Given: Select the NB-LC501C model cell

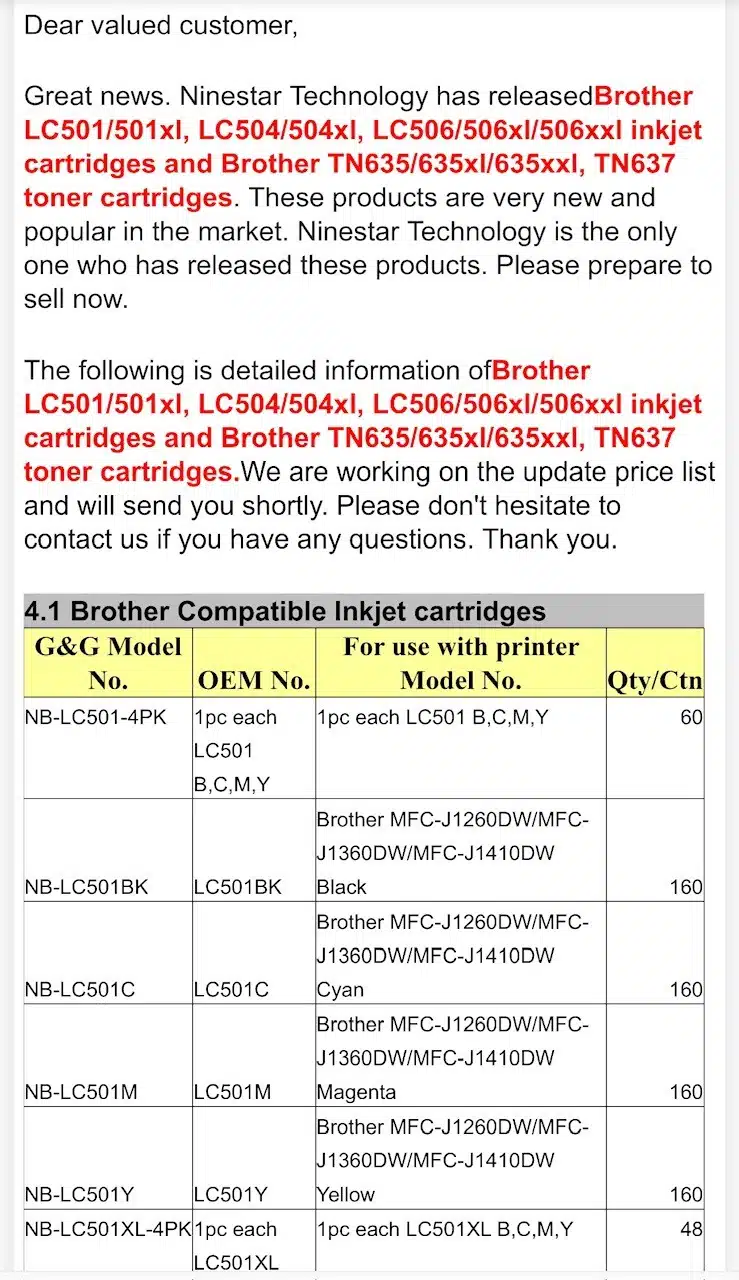Looking at the screenshot, I should (x=80, y=990).
